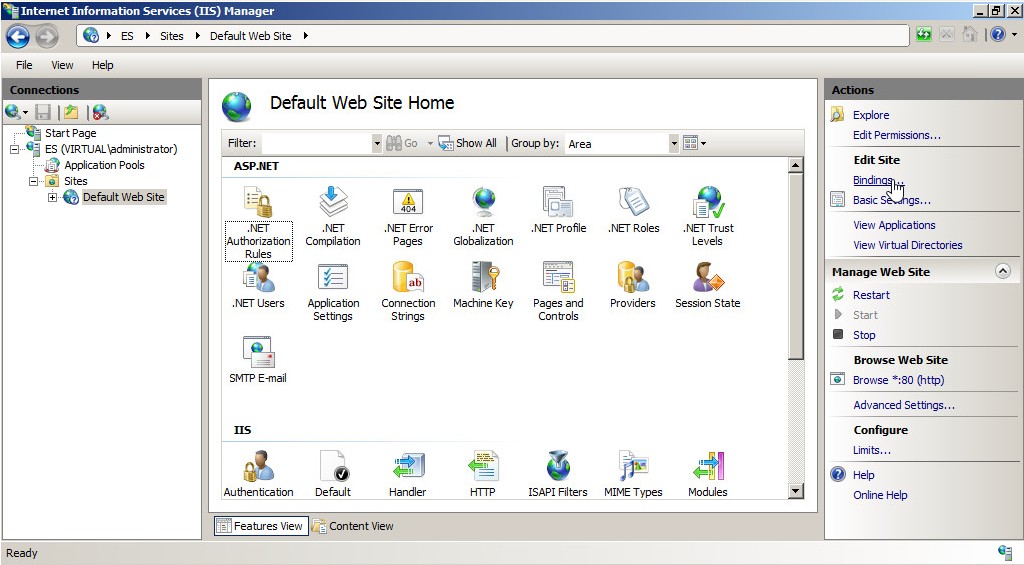This screenshot has width=1024, height=565.
Task: Expand the Default Web Site tree node
Action: 53,197
